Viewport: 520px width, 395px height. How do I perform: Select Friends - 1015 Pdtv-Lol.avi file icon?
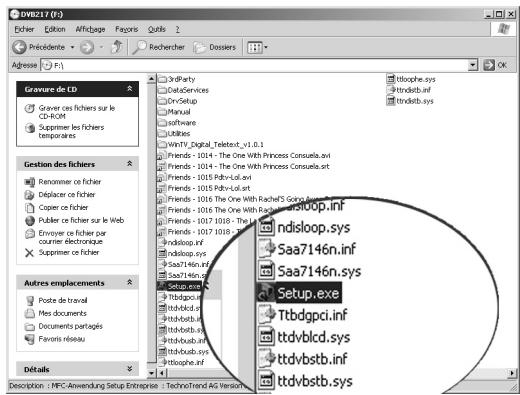[162, 177]
